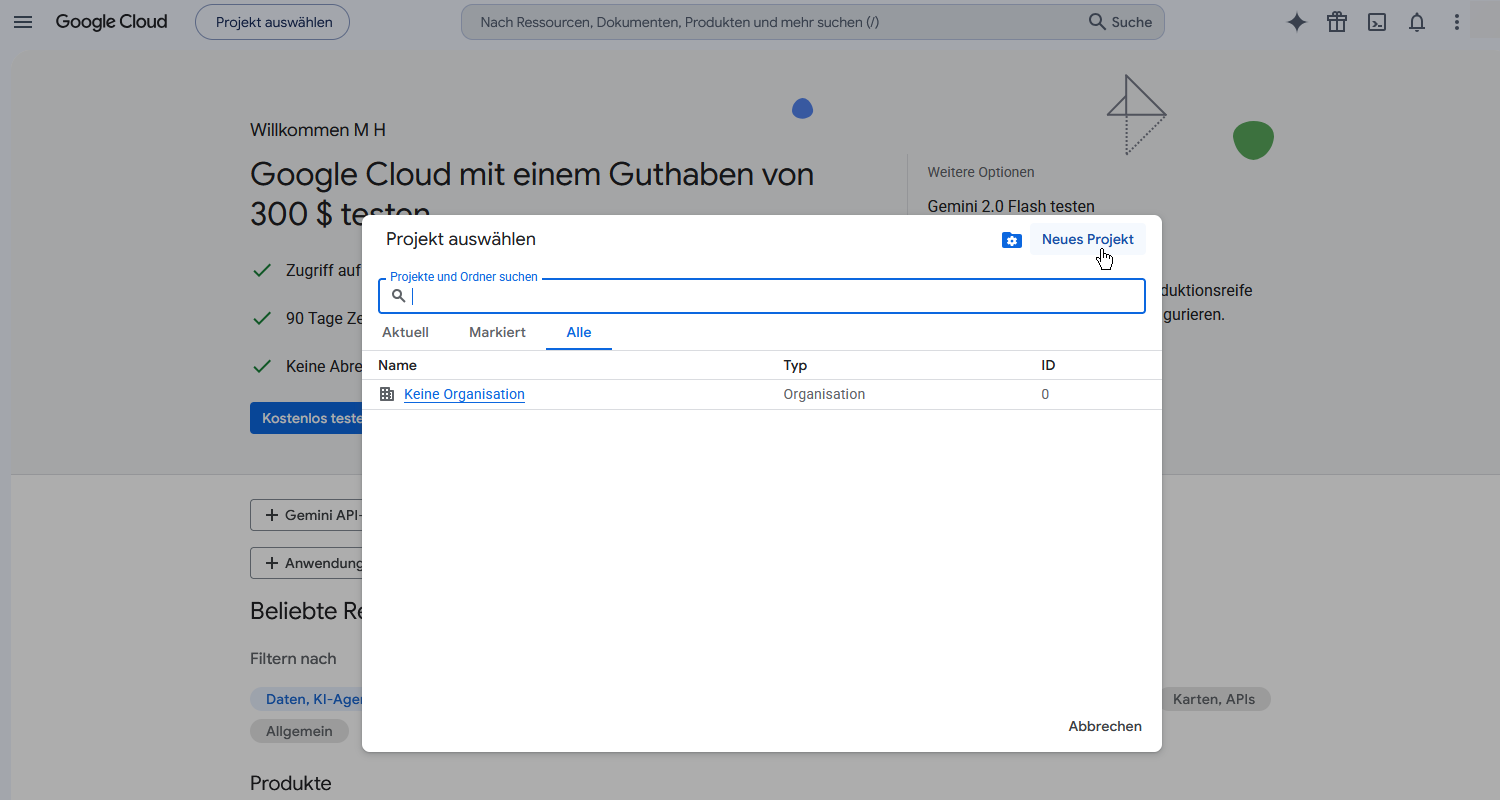This screenshot has height=800, width=1500.
Task: Open the manage resources folder icon
Action: [1012, 240]
